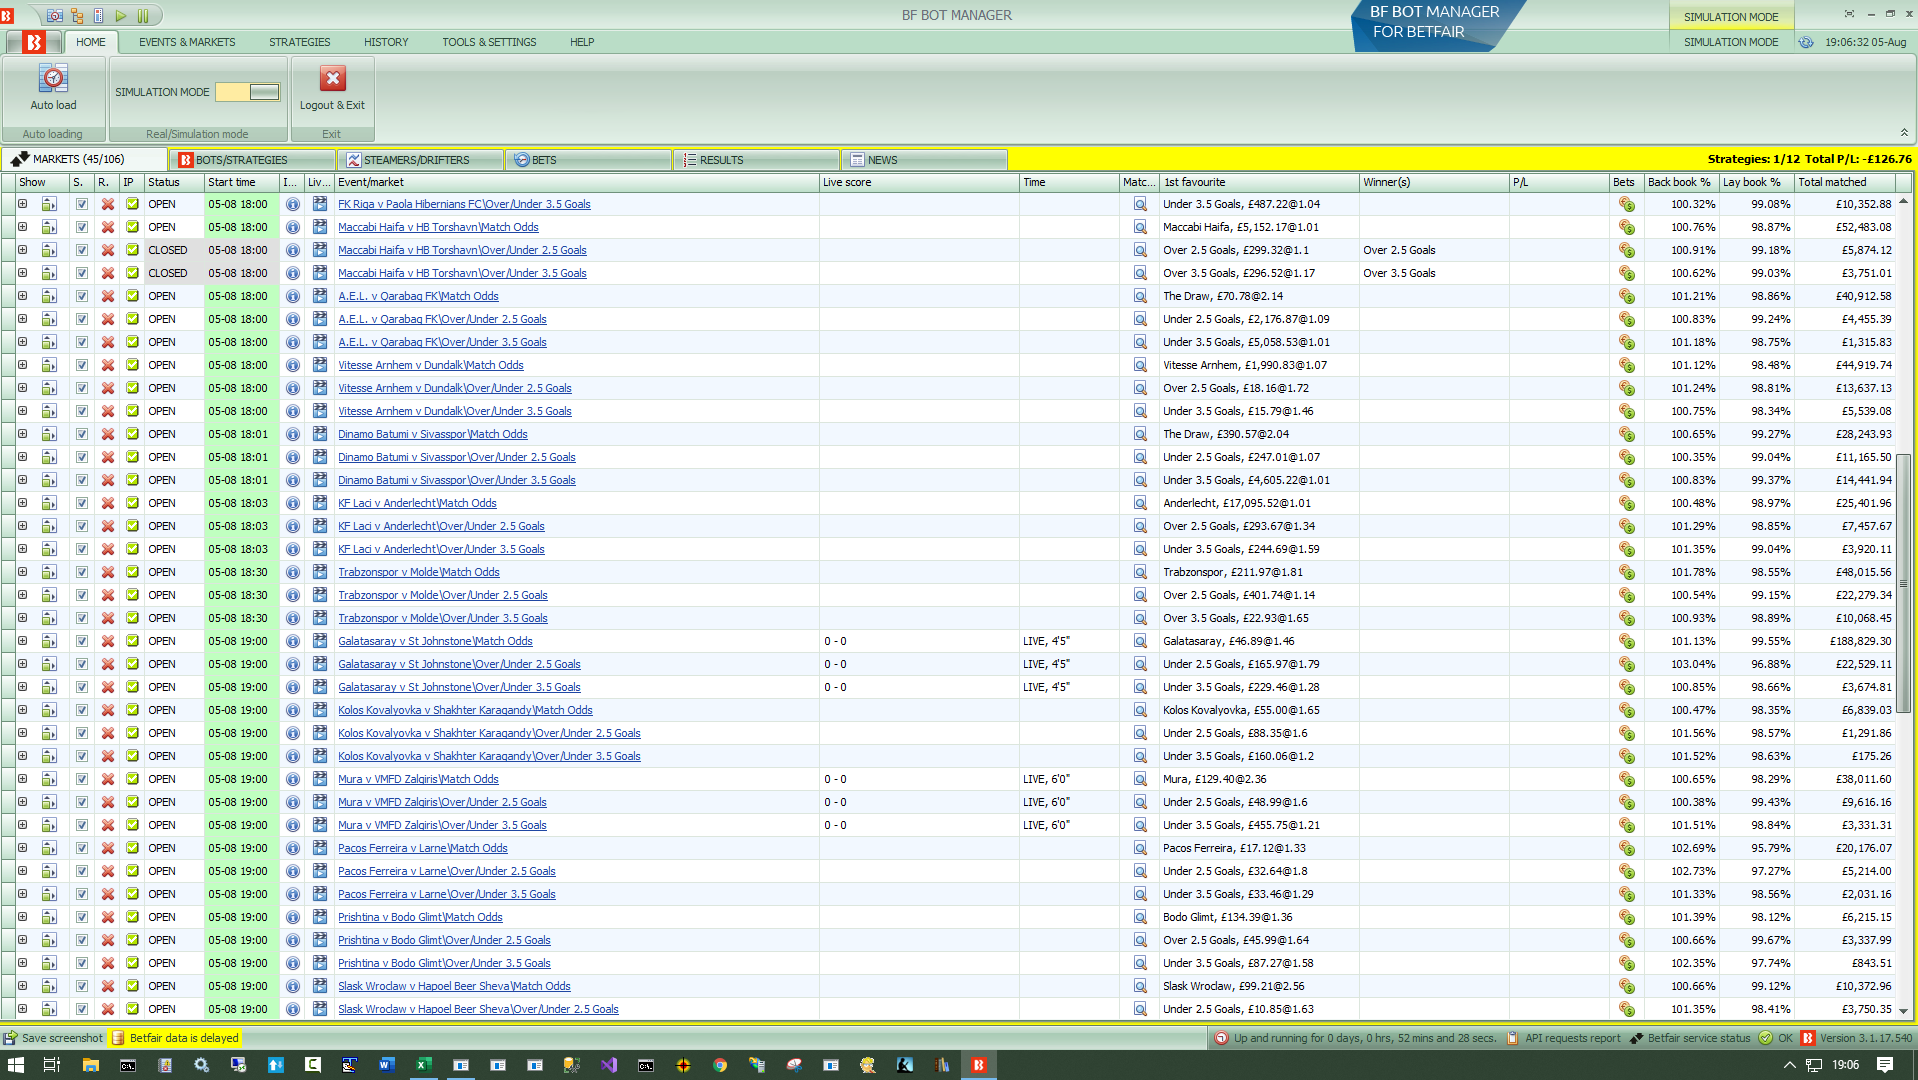The width and height of the screenshot is (1918, 1080).
Task: Open bets icon for Trabzonspor v Molde Match Odds
Action: (x=1626, y=572)
